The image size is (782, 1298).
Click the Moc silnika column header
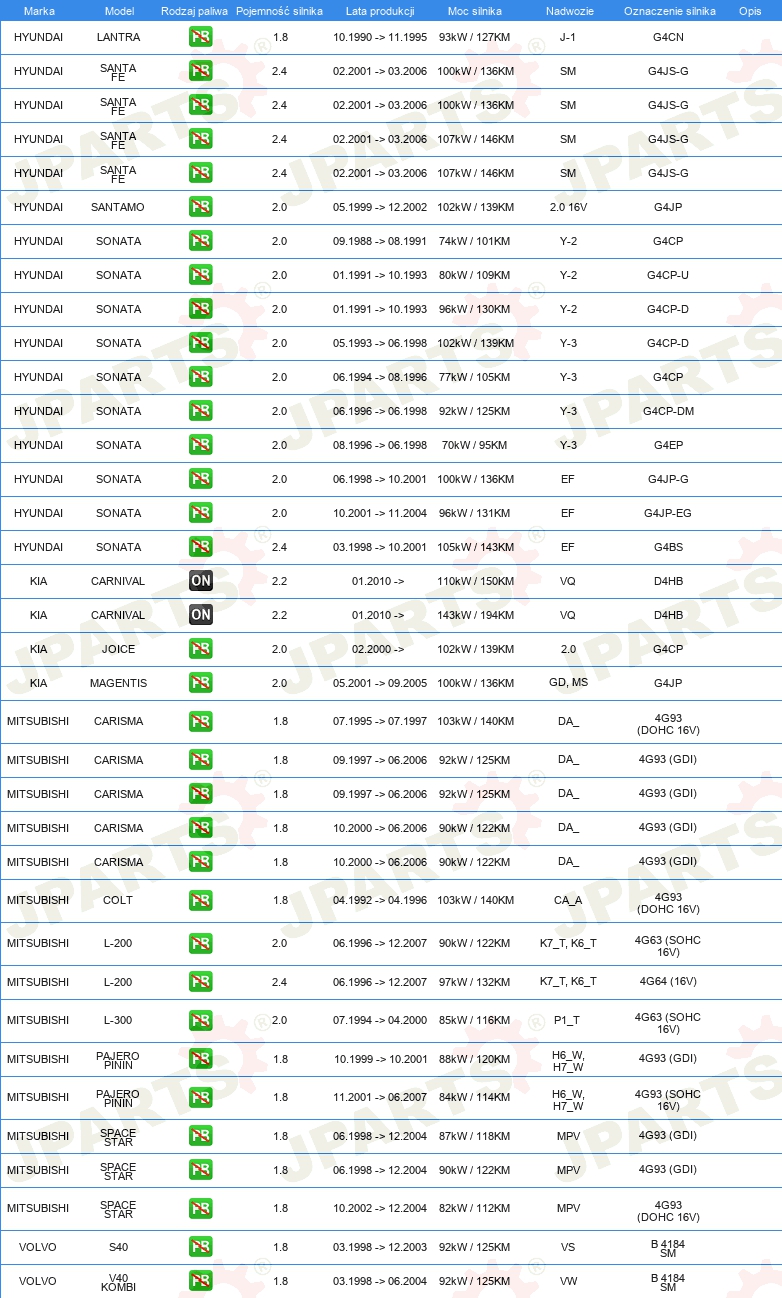476,10
